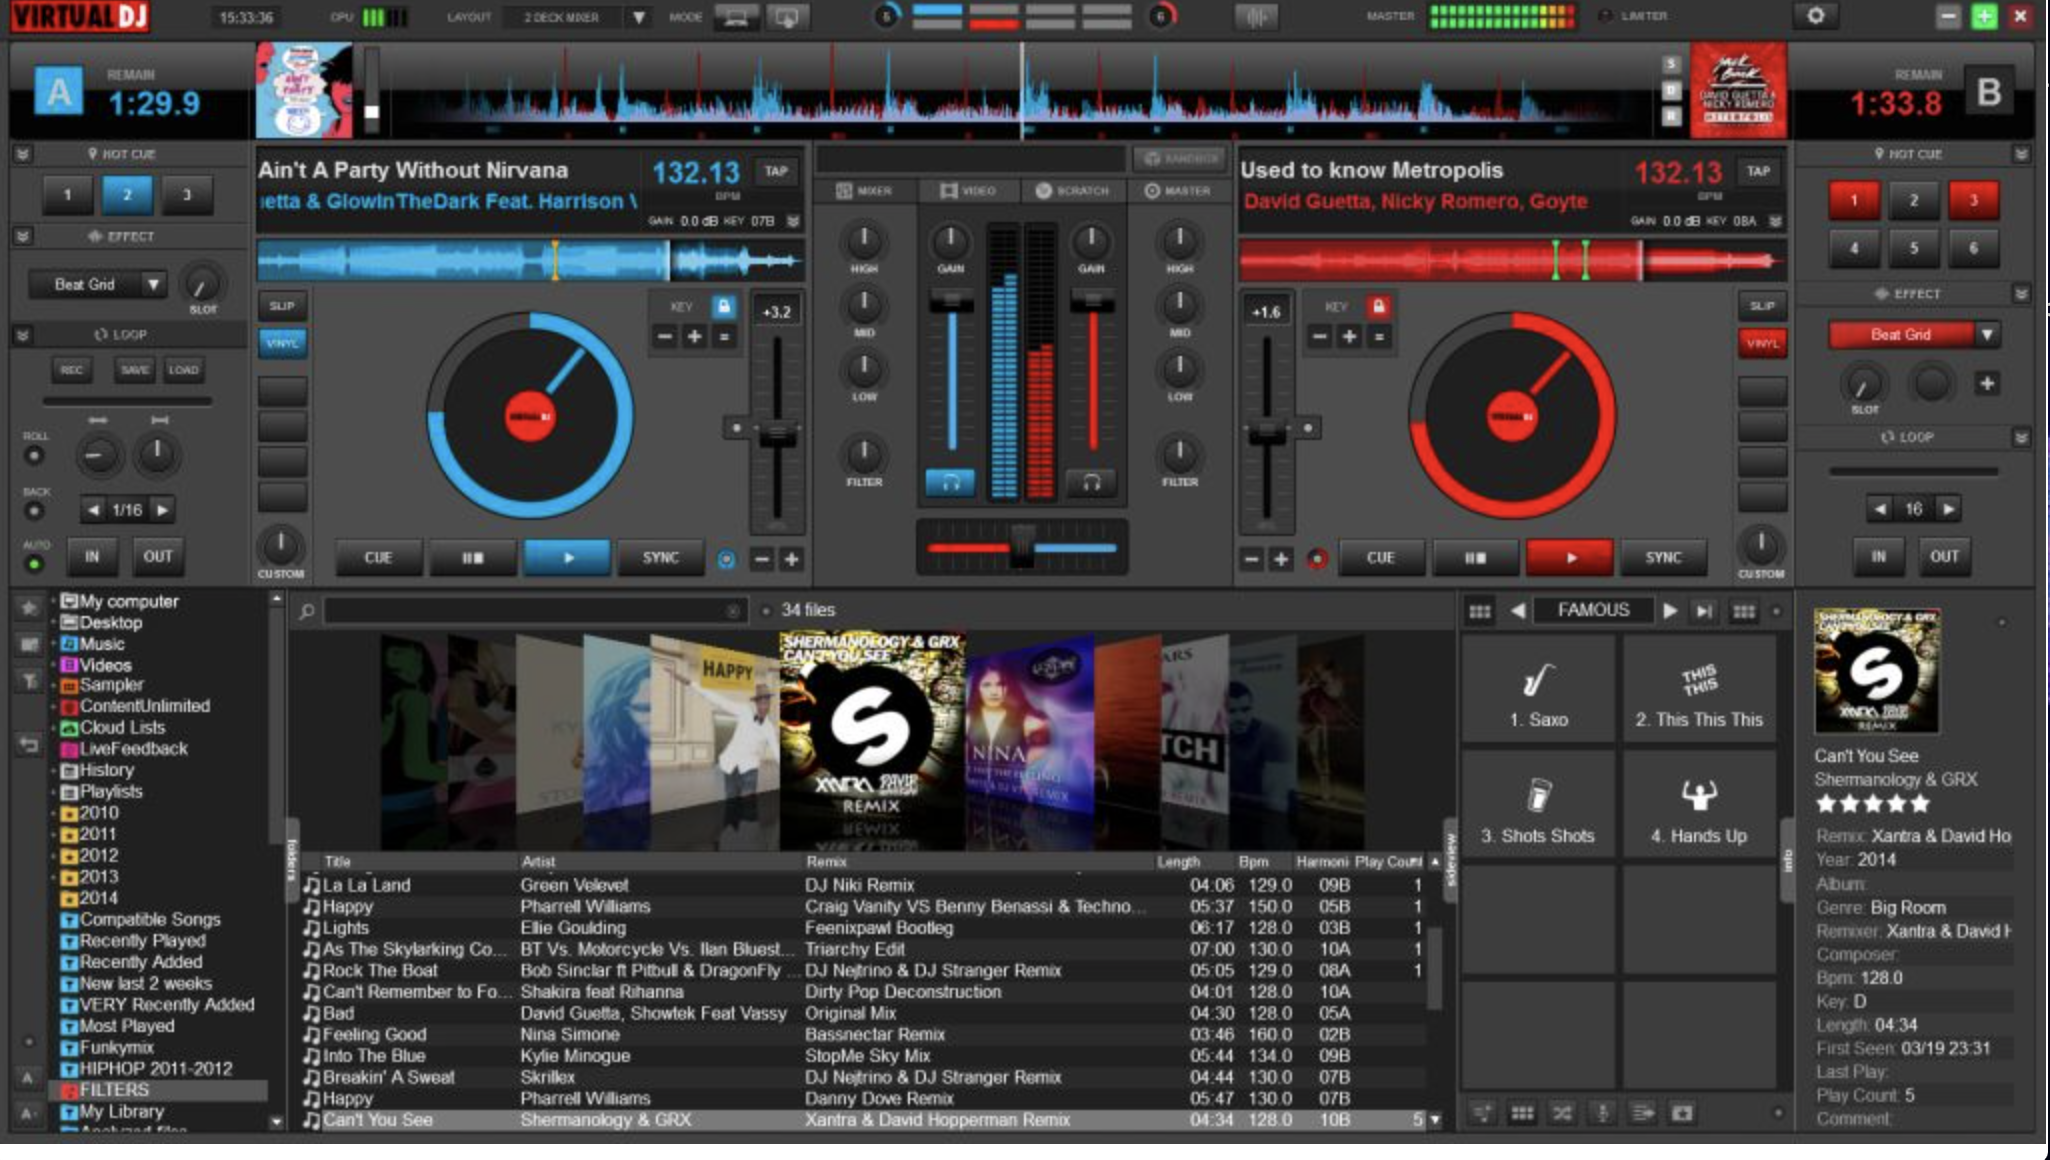Set loop OUT point on deck B
This screenshot has height=1160, width=2050.
coord(1944,556)
